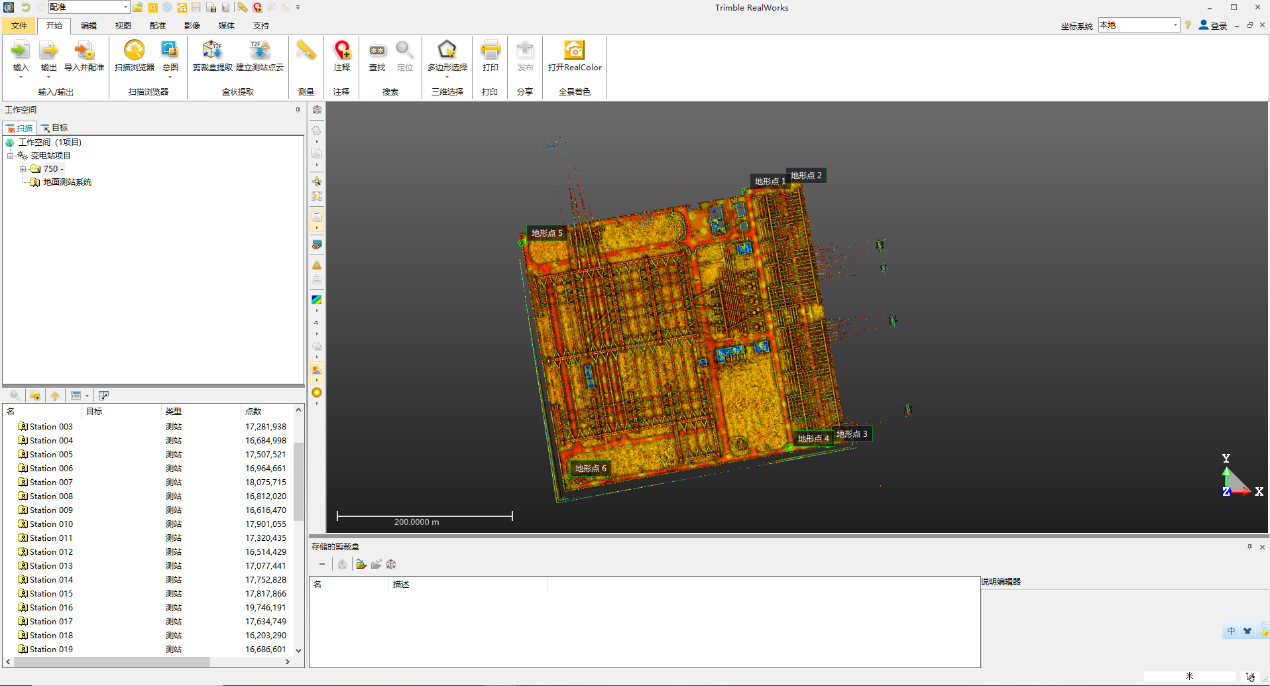Image resolution: width=1270 pixels, height=686 pixels.
Task: Collapse the 变电站项目 project tree node
Action: coord(9,156)
